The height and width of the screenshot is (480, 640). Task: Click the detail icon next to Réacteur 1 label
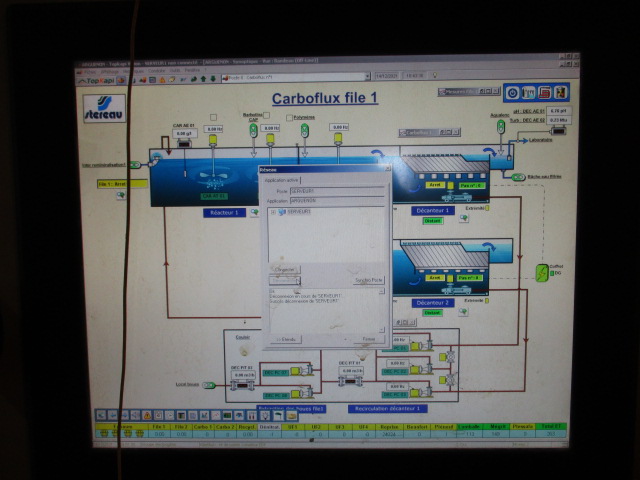point(252,213)
